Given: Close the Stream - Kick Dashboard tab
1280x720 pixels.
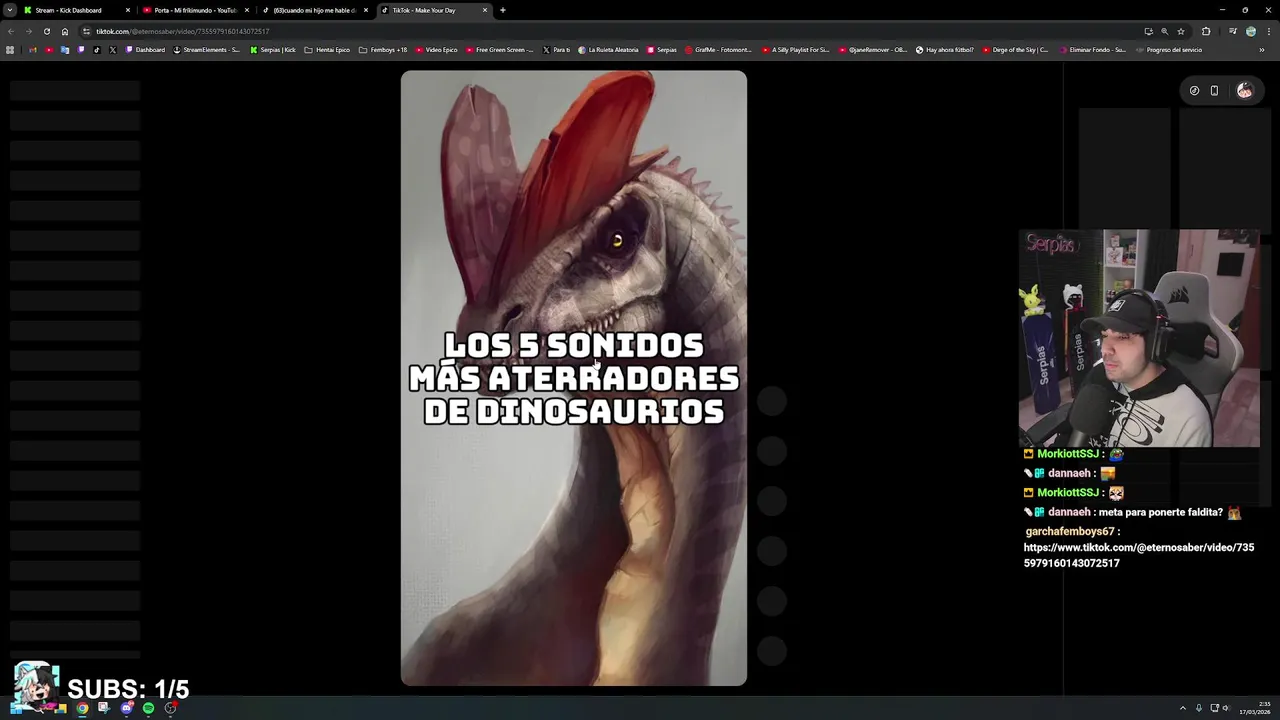Looking at the screenshot, I should click(128, 10).
